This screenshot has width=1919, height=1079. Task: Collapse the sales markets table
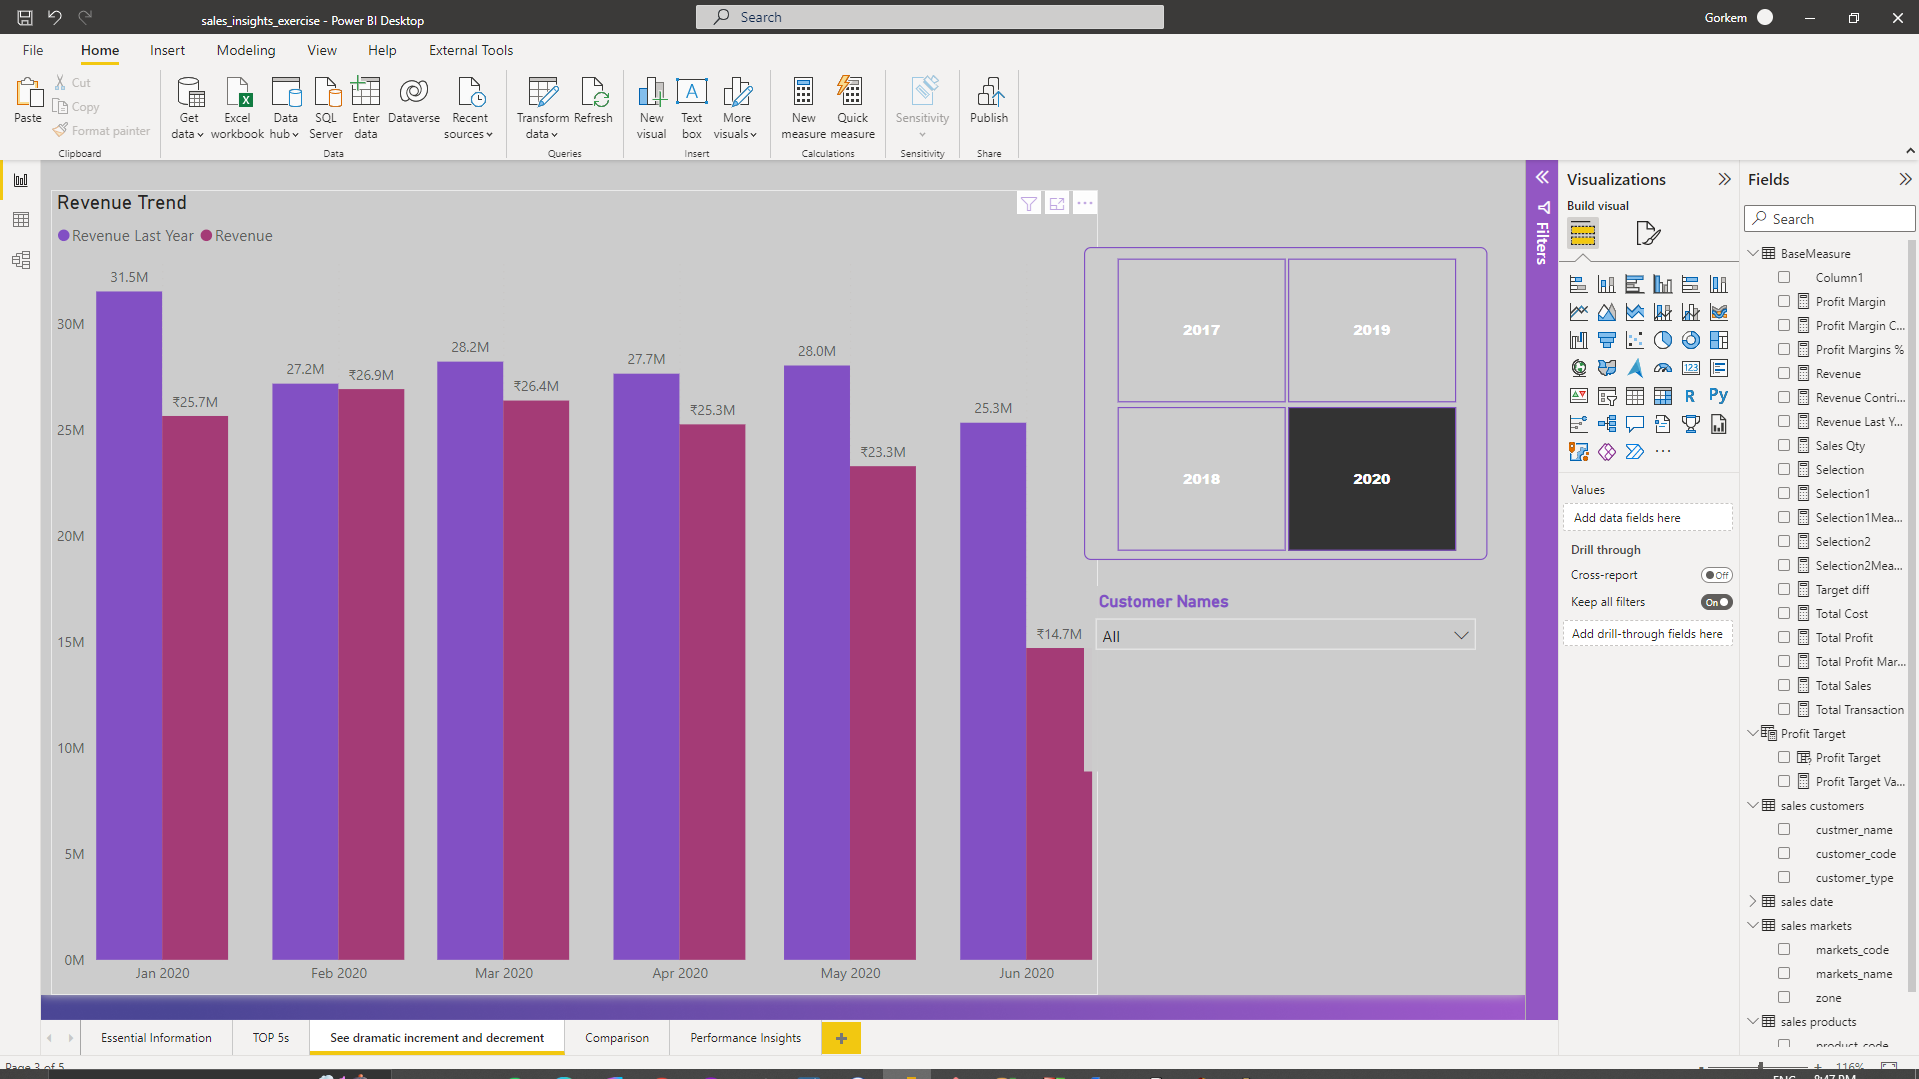(x=1753, y=925)
